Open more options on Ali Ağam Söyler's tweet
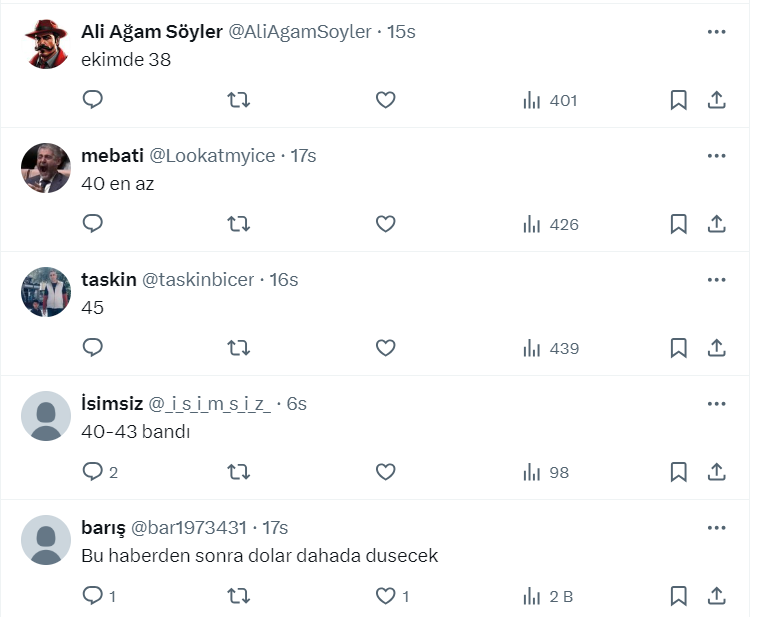 (716, 32)
